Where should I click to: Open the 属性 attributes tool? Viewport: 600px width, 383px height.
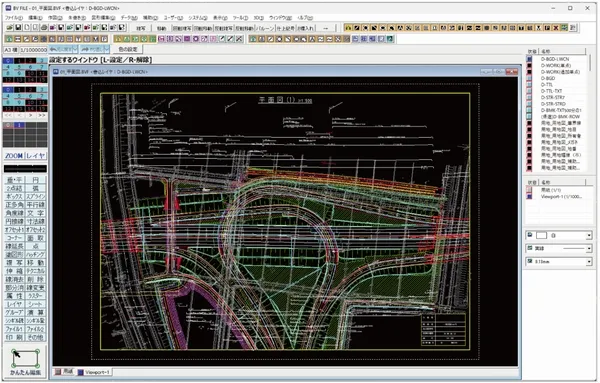(14, 296)
